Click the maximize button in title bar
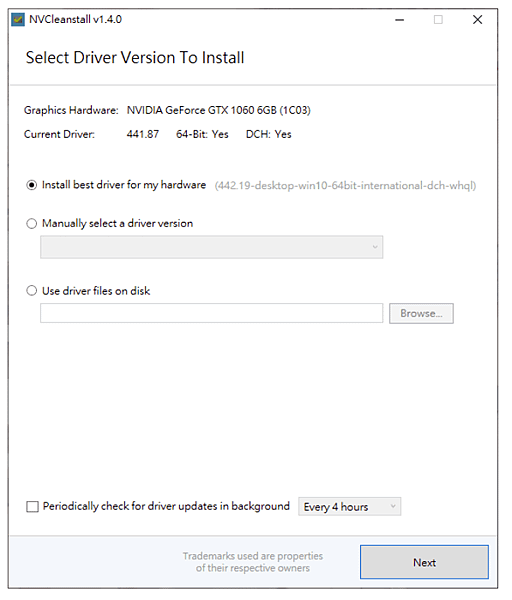 (438, 20)
